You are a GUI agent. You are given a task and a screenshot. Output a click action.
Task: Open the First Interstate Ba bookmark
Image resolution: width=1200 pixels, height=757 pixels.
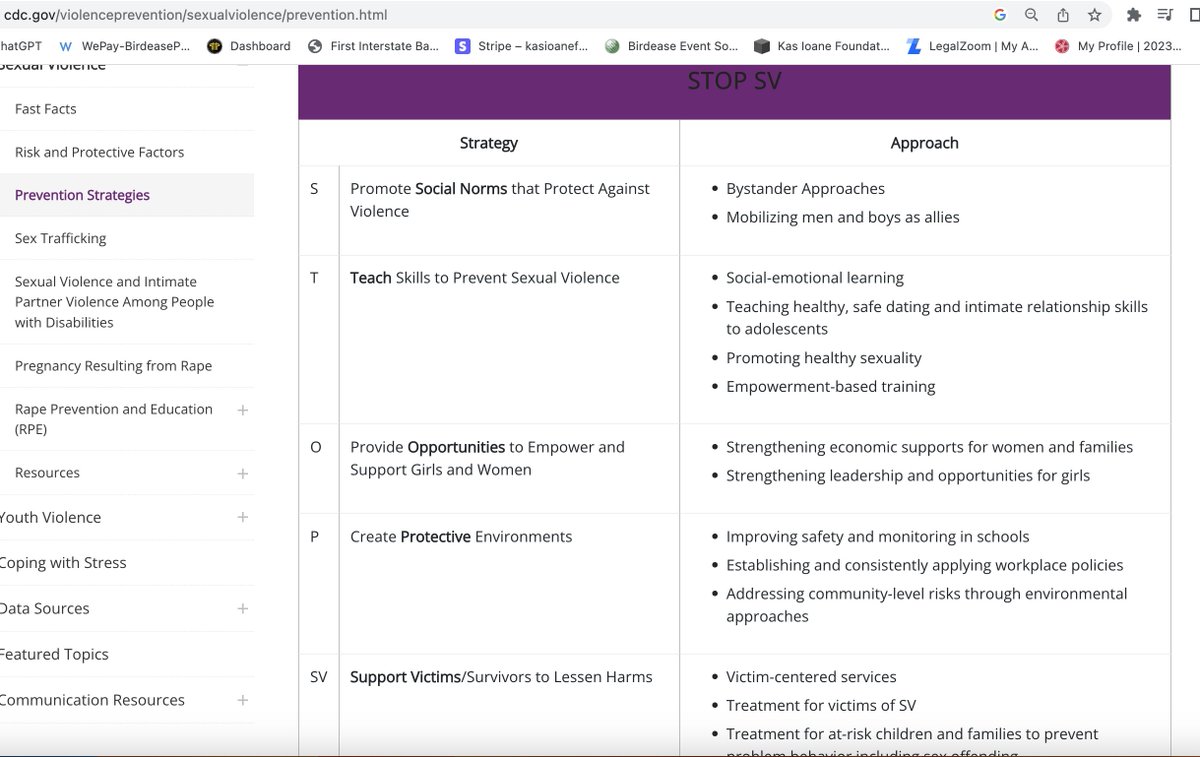point(374,46)
